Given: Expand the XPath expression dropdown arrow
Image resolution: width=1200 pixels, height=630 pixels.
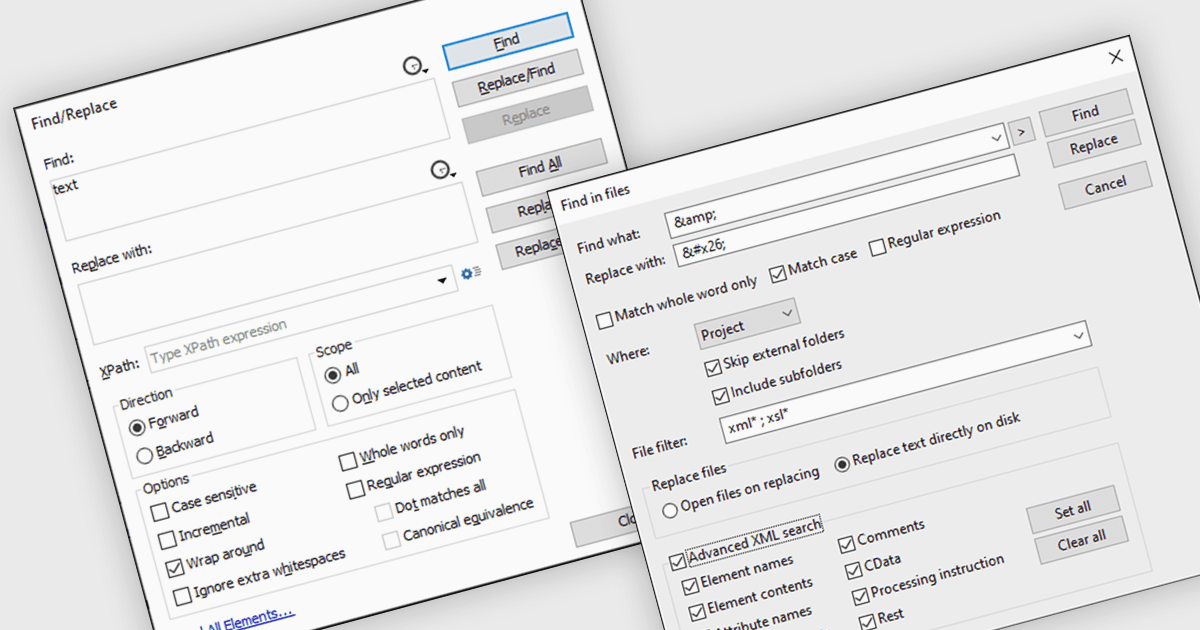Looking at the screenshot, I should click(442, 282).
